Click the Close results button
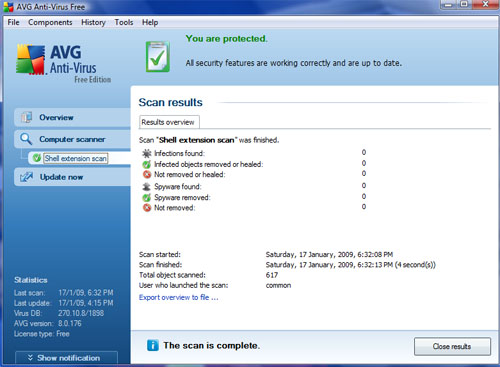 pyautogui.click(x=452, y=347)
